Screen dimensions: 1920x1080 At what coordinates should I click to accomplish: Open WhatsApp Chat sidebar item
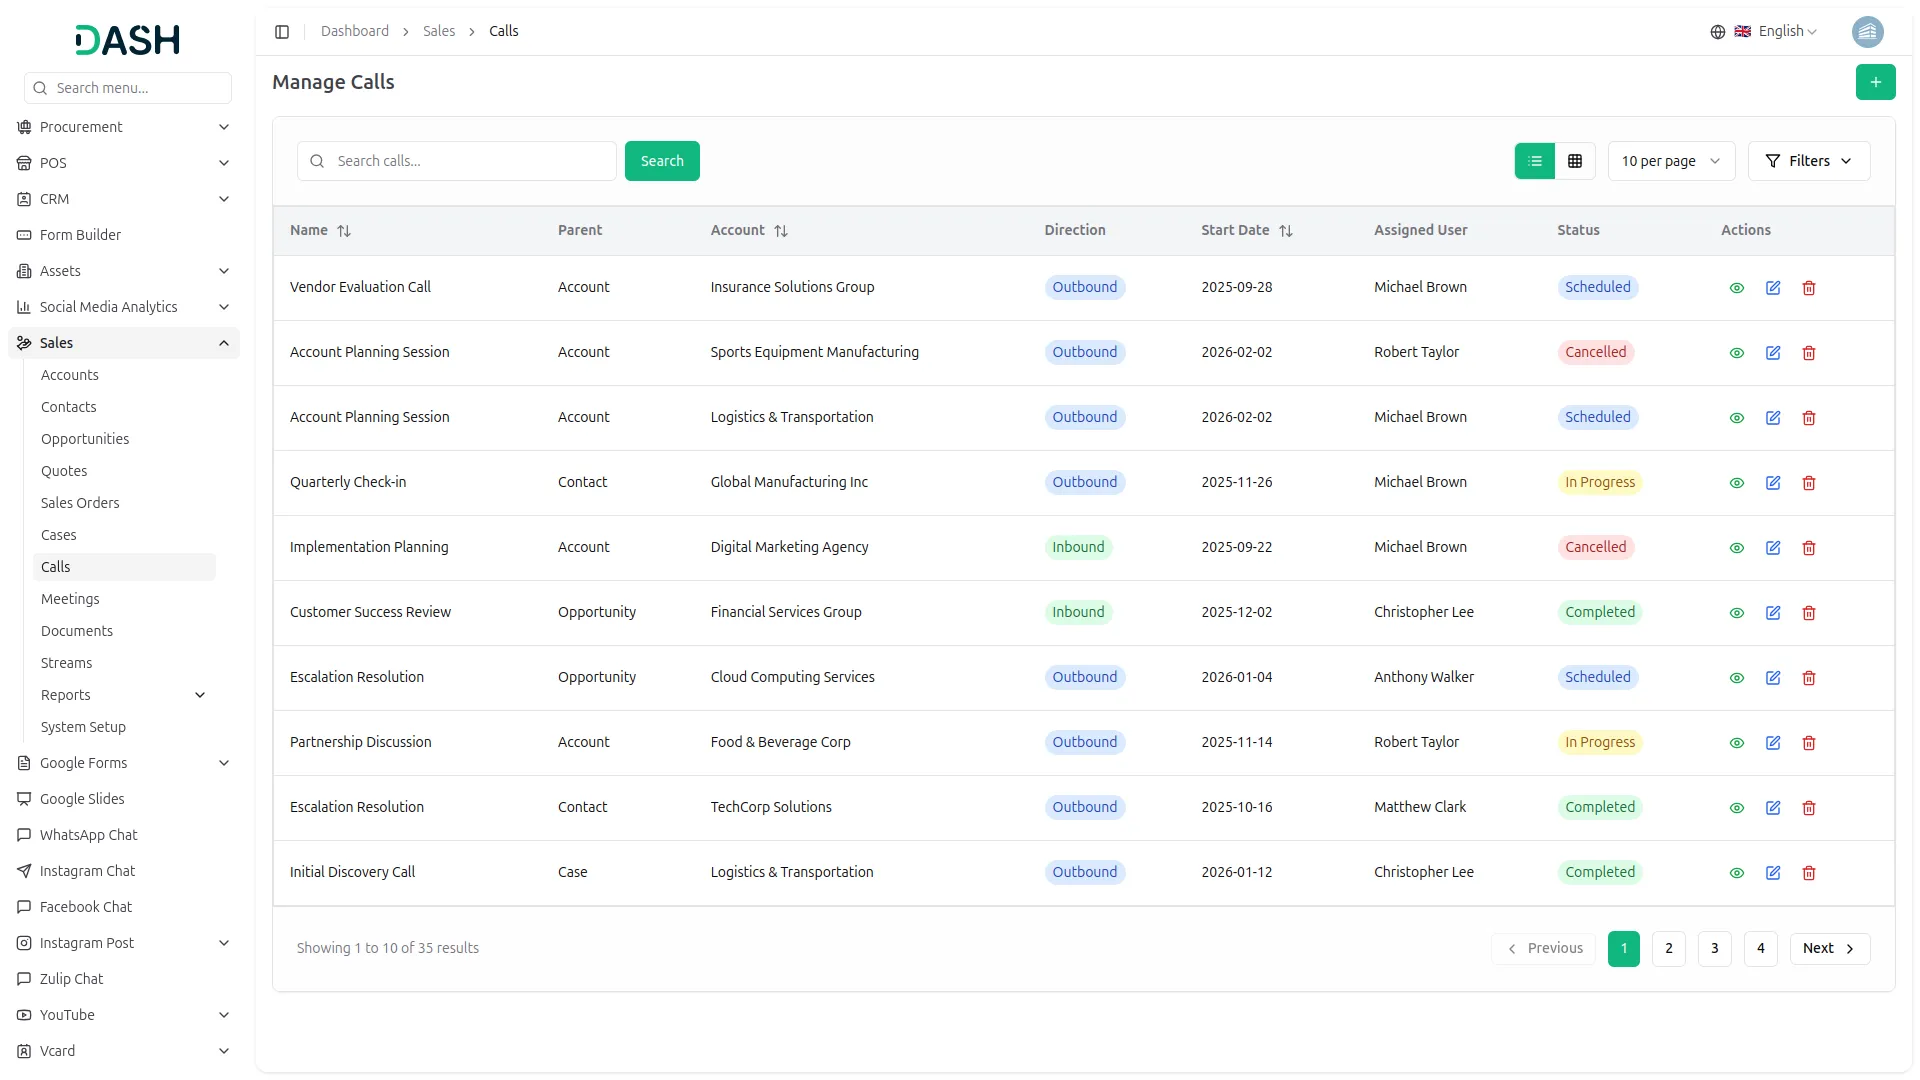[x=124, y=835]
